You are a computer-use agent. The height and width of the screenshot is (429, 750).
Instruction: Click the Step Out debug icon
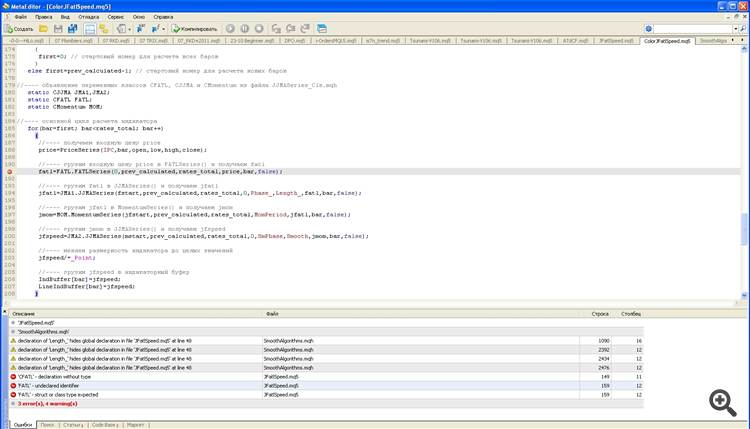305,29
